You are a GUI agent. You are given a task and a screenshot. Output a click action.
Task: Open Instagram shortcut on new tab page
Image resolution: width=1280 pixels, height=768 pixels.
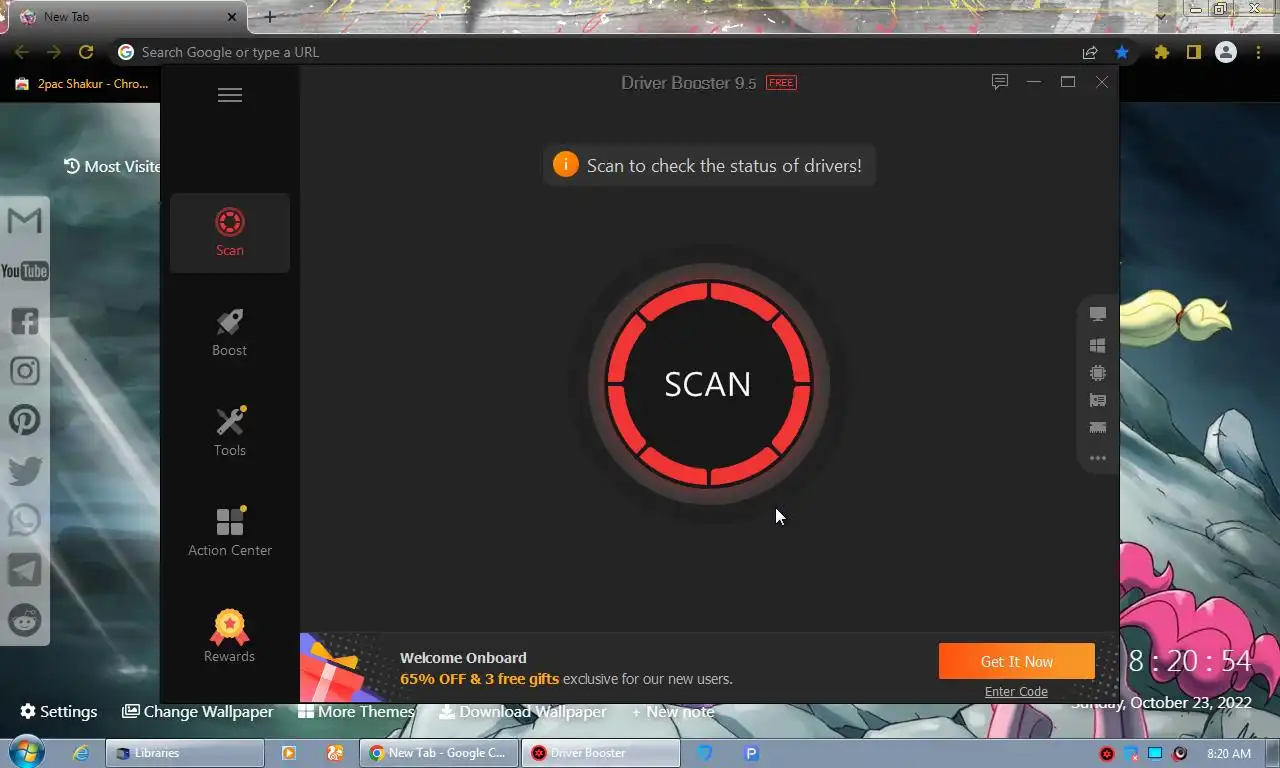tap(25, 371)
